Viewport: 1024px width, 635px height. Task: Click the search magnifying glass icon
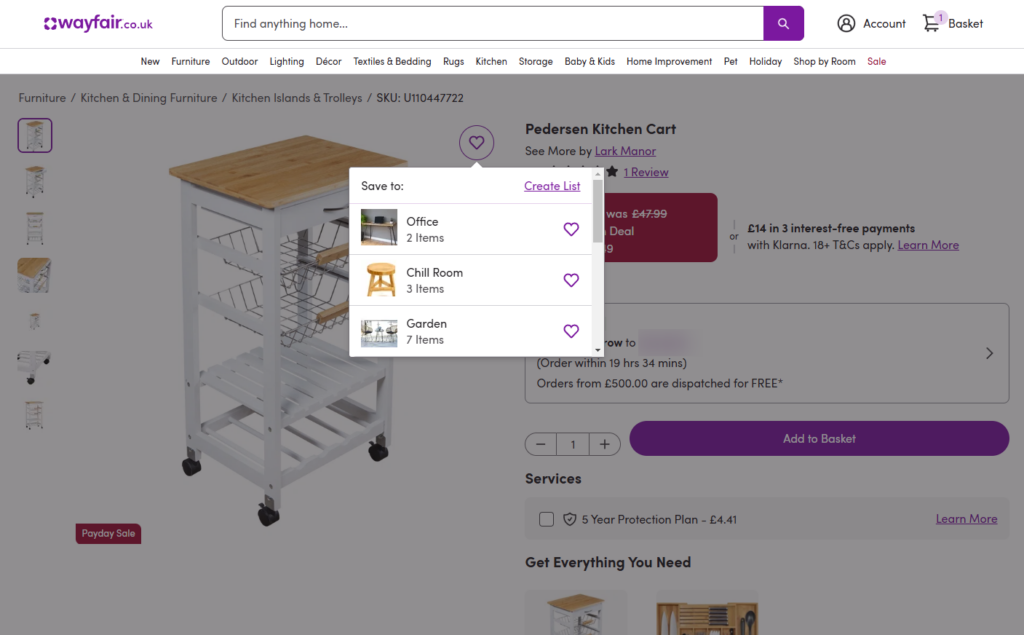(783, 22)
